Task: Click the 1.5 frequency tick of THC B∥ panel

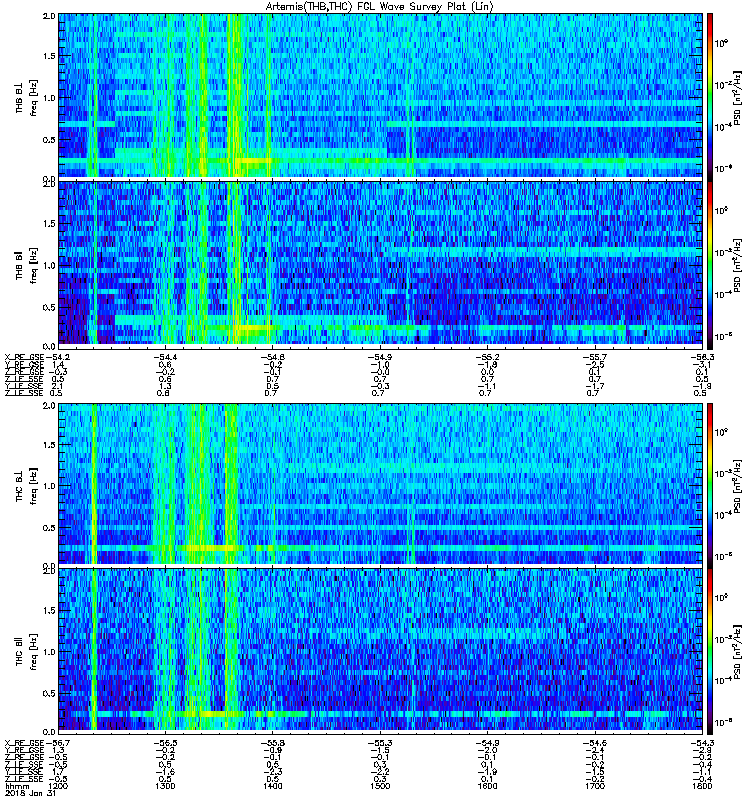Action: pyautogui.click(x=49, y=610)
